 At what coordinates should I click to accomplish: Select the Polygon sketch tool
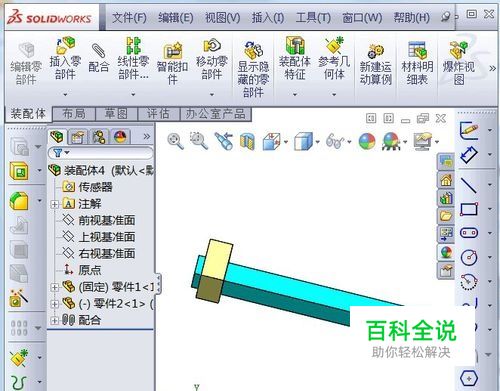coord(469,378)
